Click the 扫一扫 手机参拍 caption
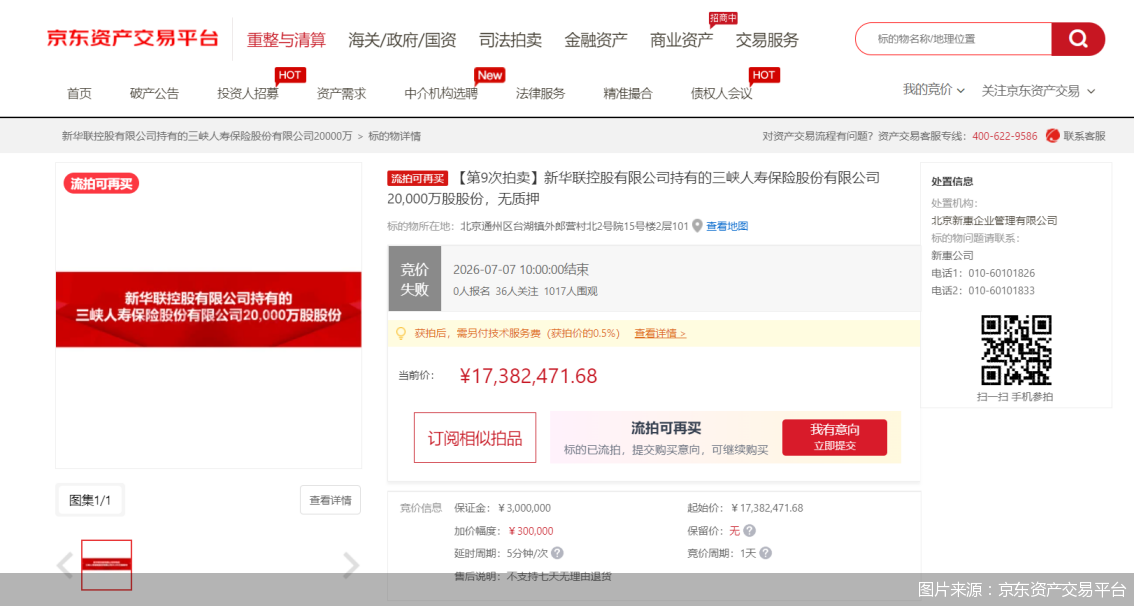 click(x=1015, y=397)
